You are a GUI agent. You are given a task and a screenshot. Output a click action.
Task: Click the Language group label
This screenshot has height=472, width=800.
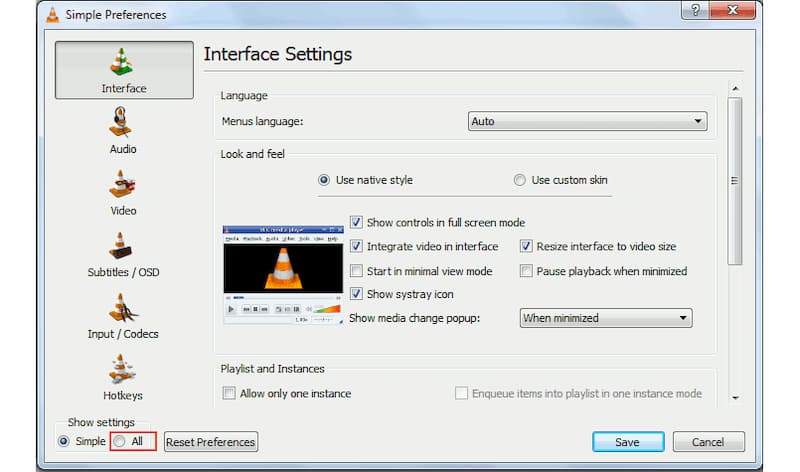tap(244, 95)
